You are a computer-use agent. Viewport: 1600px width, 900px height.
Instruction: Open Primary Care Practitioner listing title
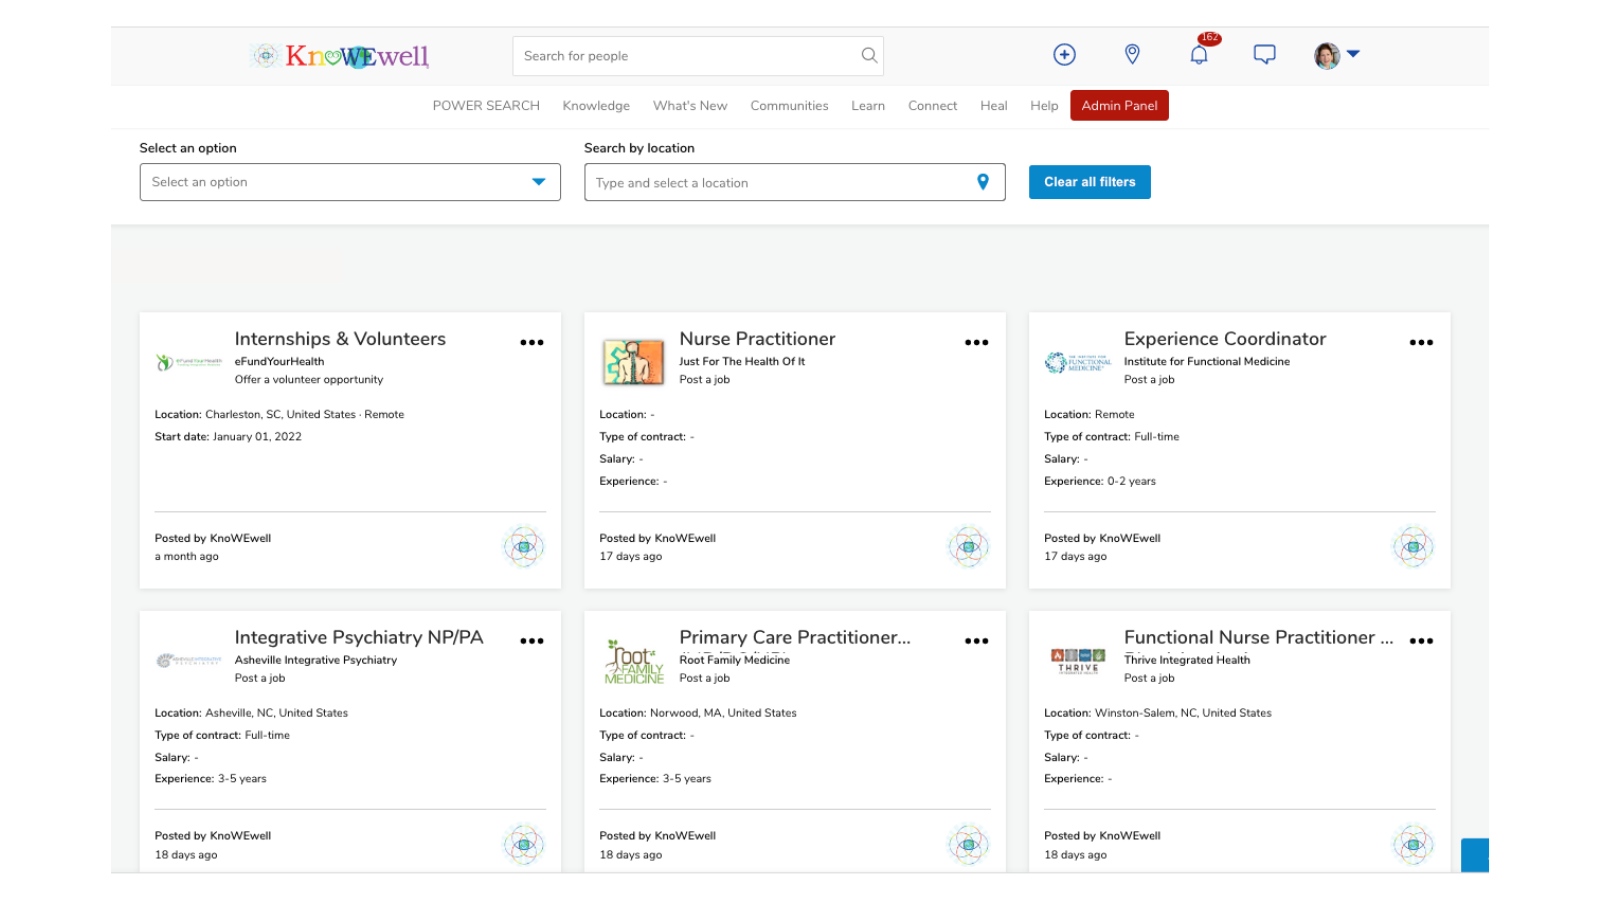[x=795, y=637]
